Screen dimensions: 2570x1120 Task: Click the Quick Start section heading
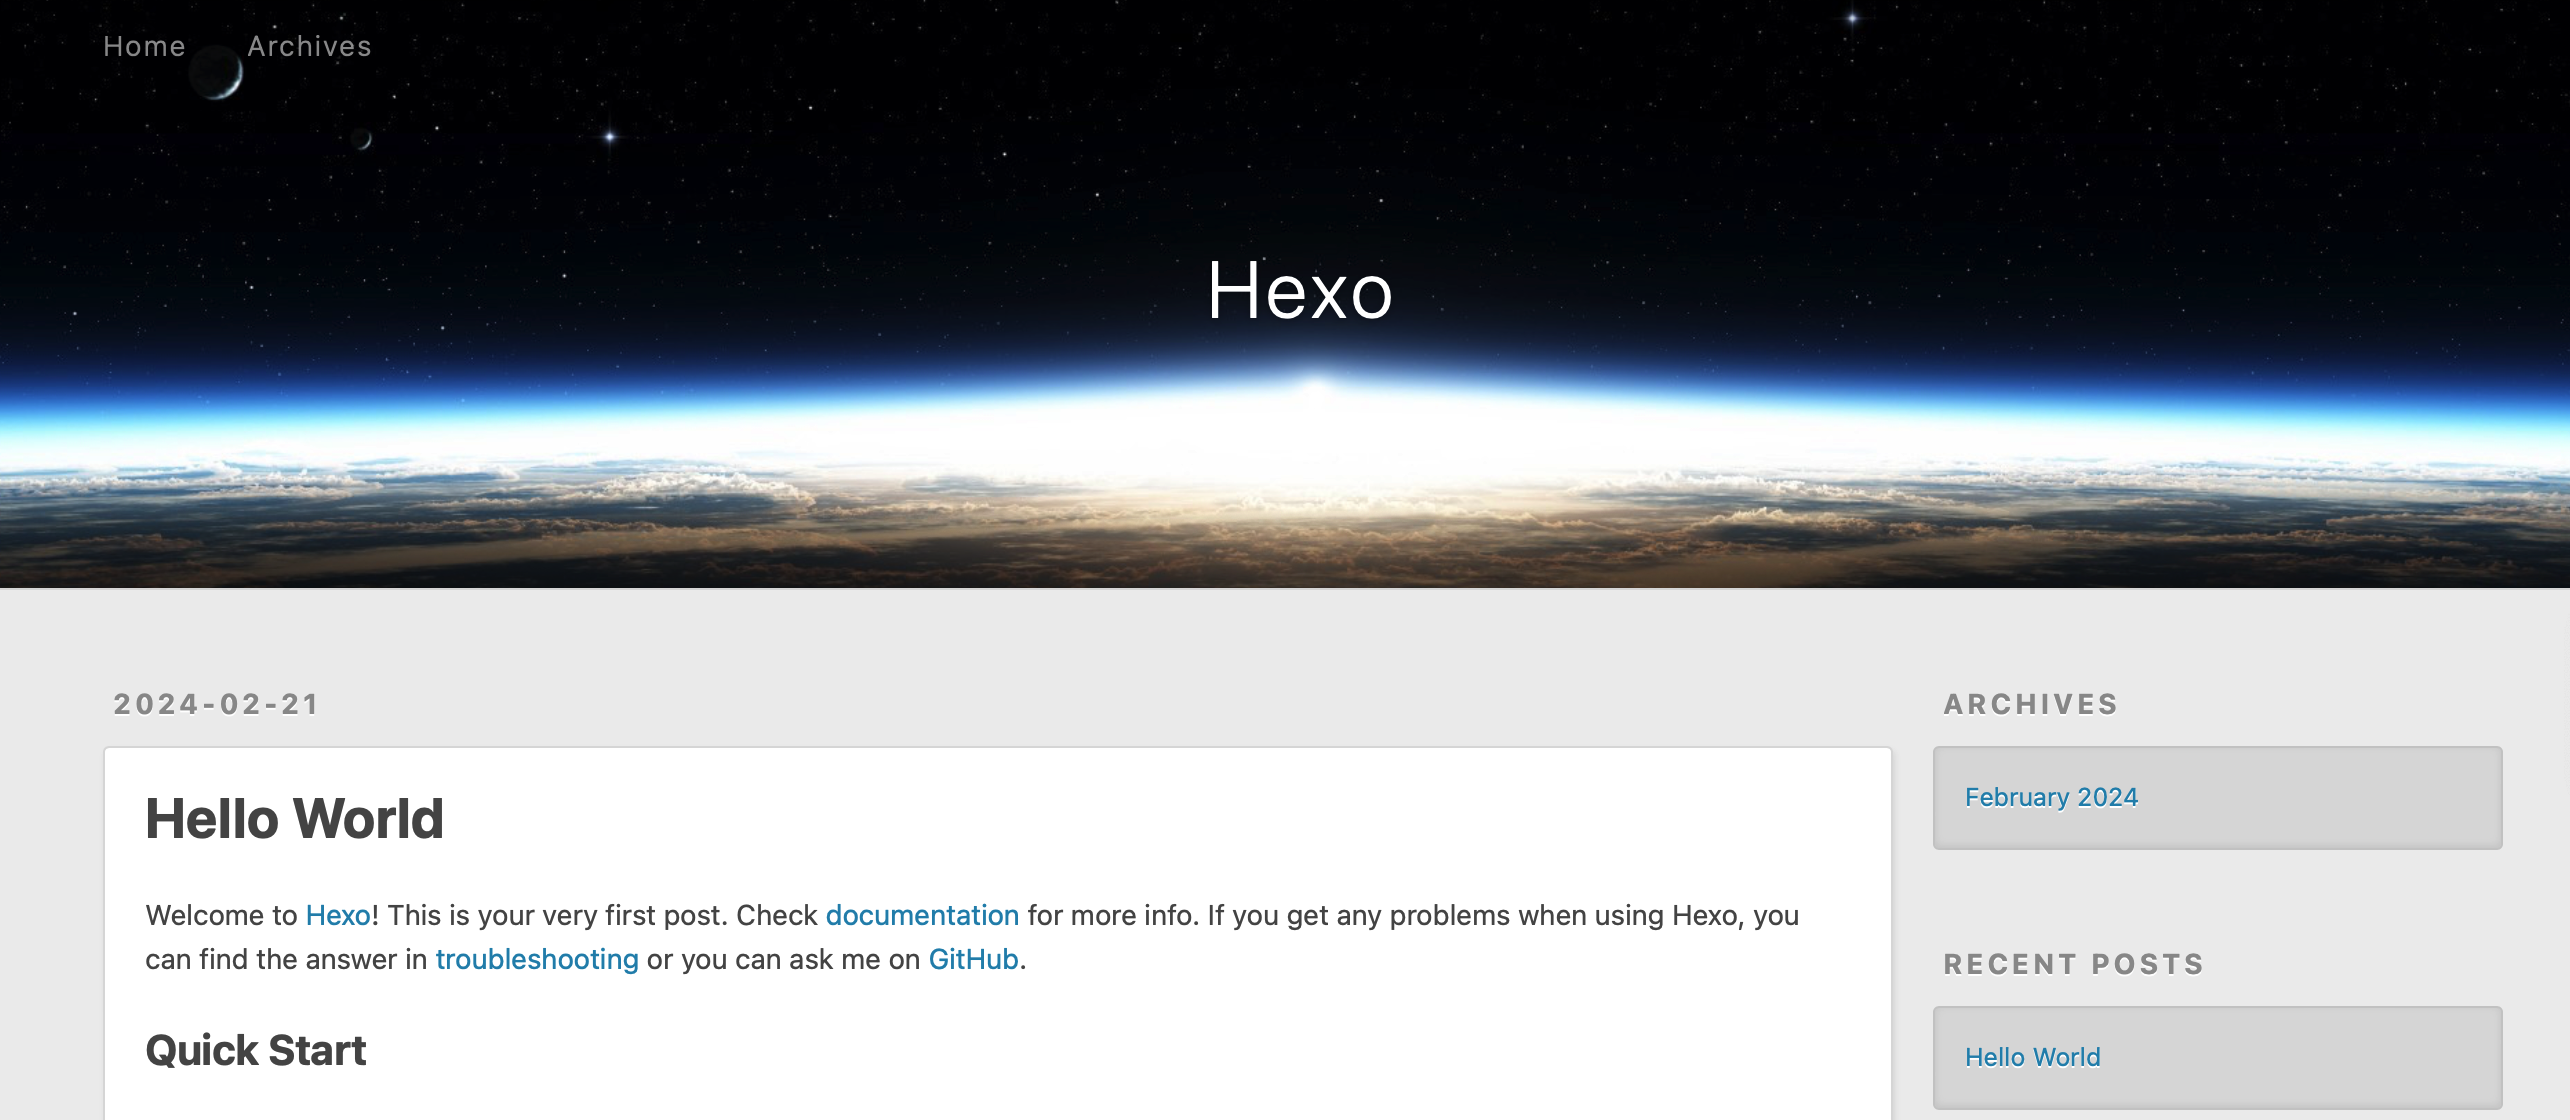256,1051
